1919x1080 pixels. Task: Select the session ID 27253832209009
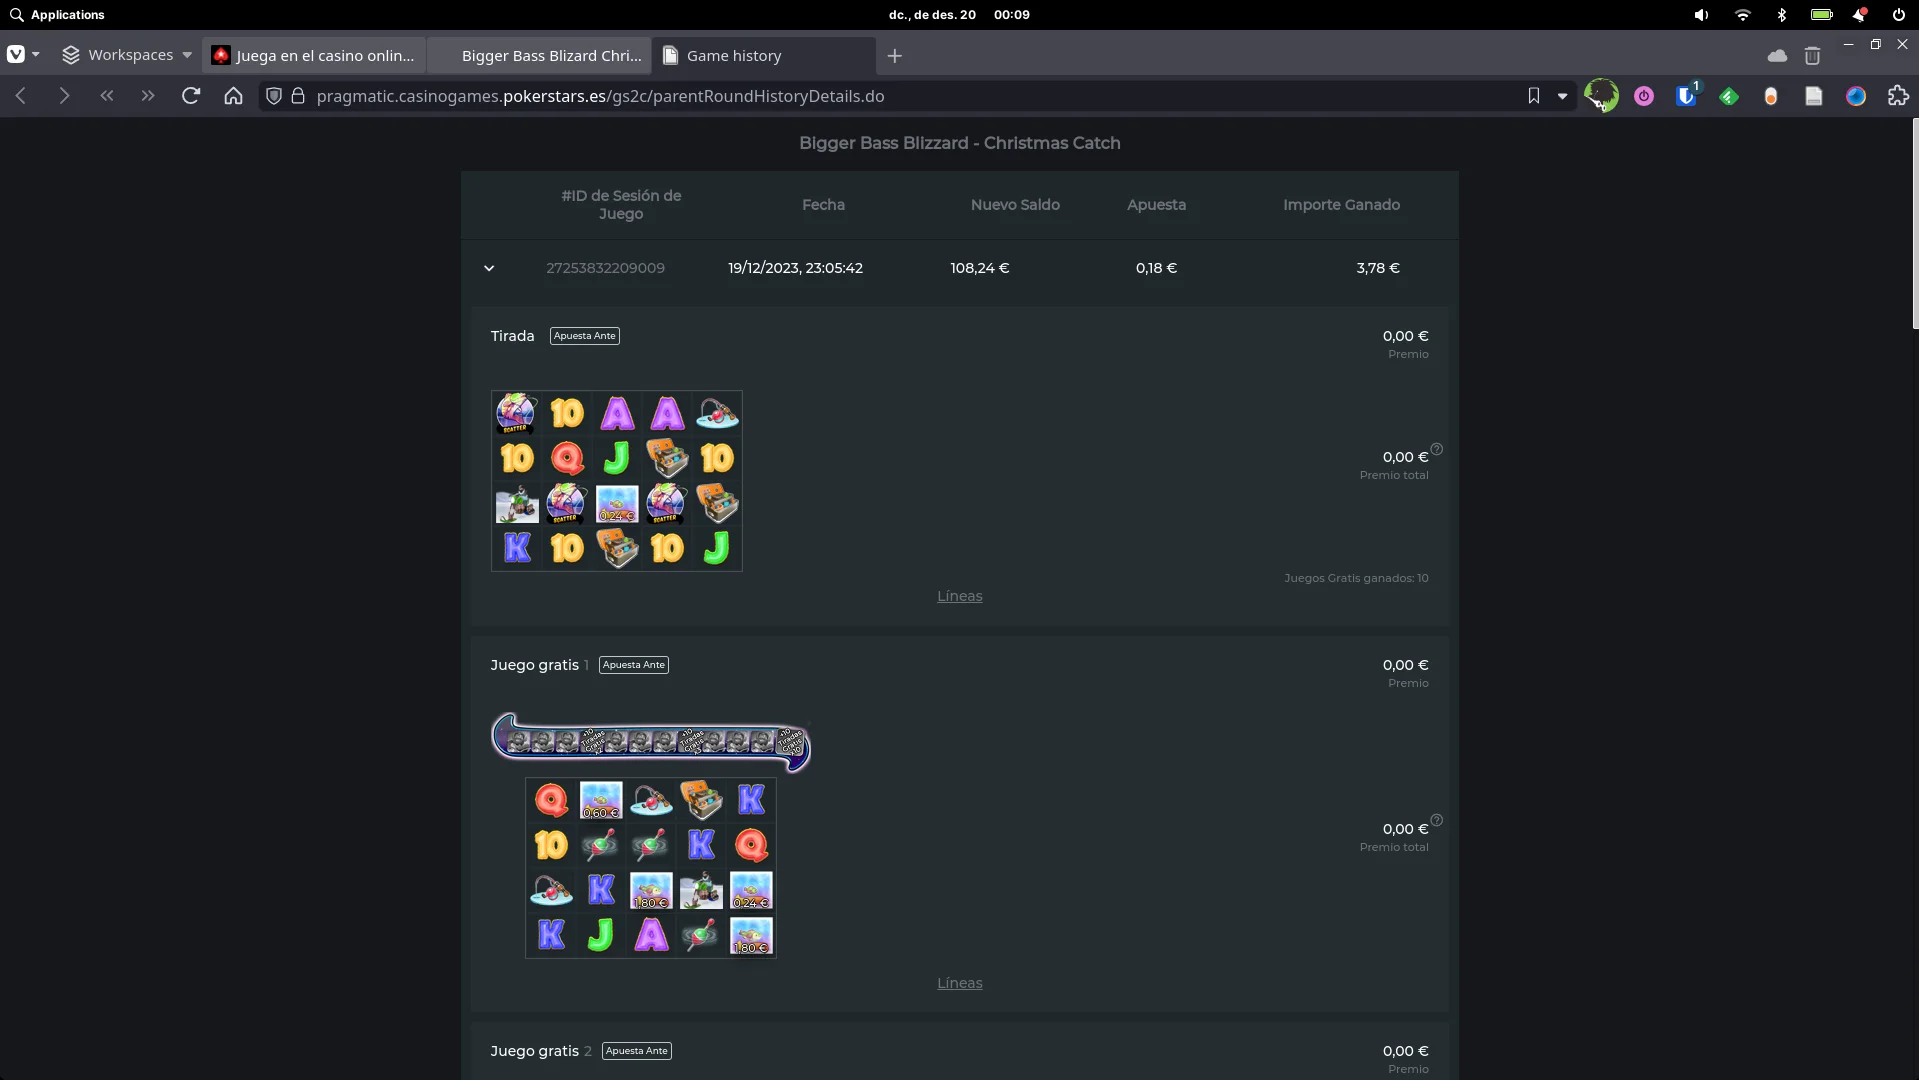605,268
